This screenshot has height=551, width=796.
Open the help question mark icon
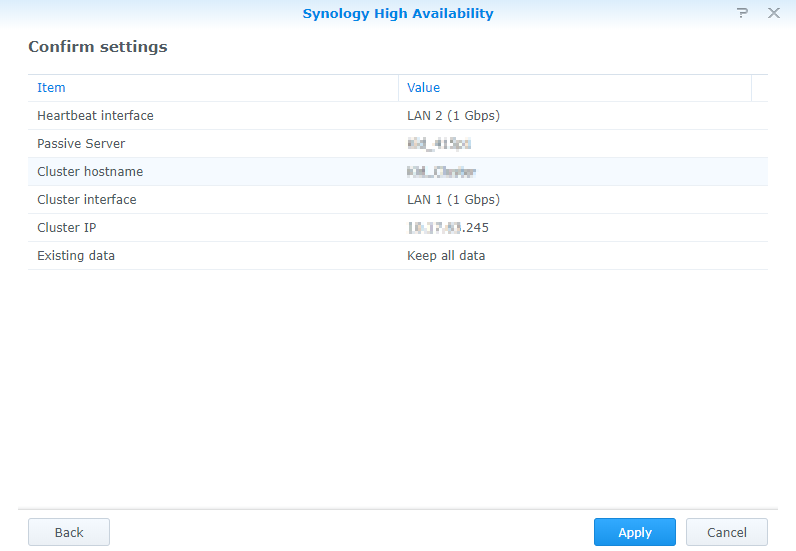(742, 13)
